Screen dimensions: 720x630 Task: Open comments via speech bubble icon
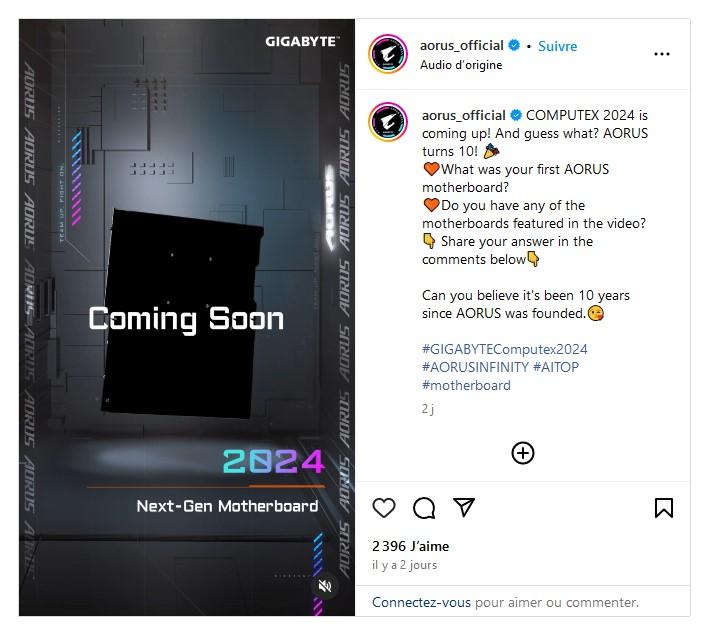[423, 508]
